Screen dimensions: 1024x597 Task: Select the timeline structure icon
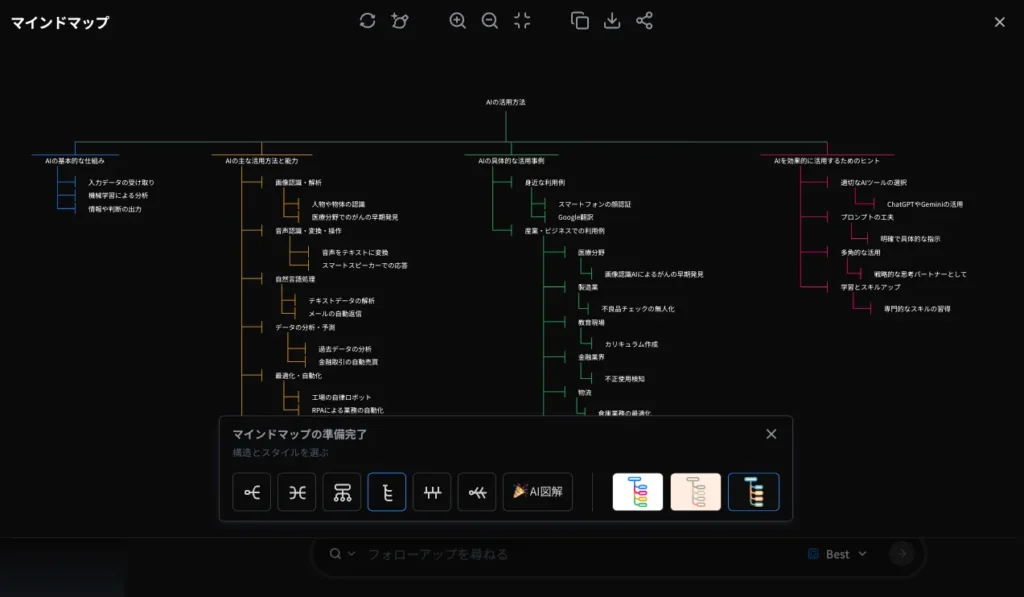[x=432, y=491]
